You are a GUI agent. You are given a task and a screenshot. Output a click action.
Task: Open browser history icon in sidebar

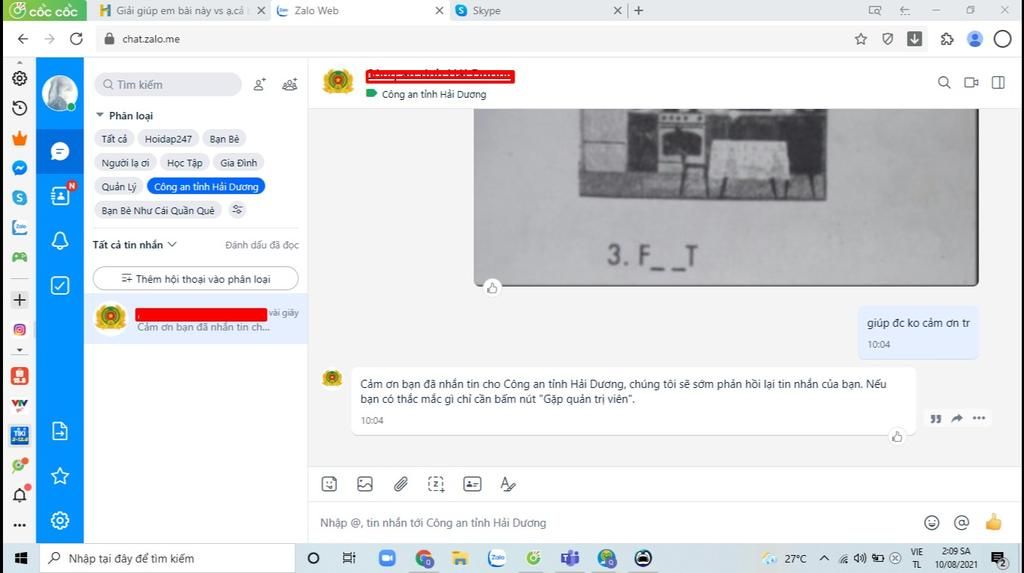20,108
